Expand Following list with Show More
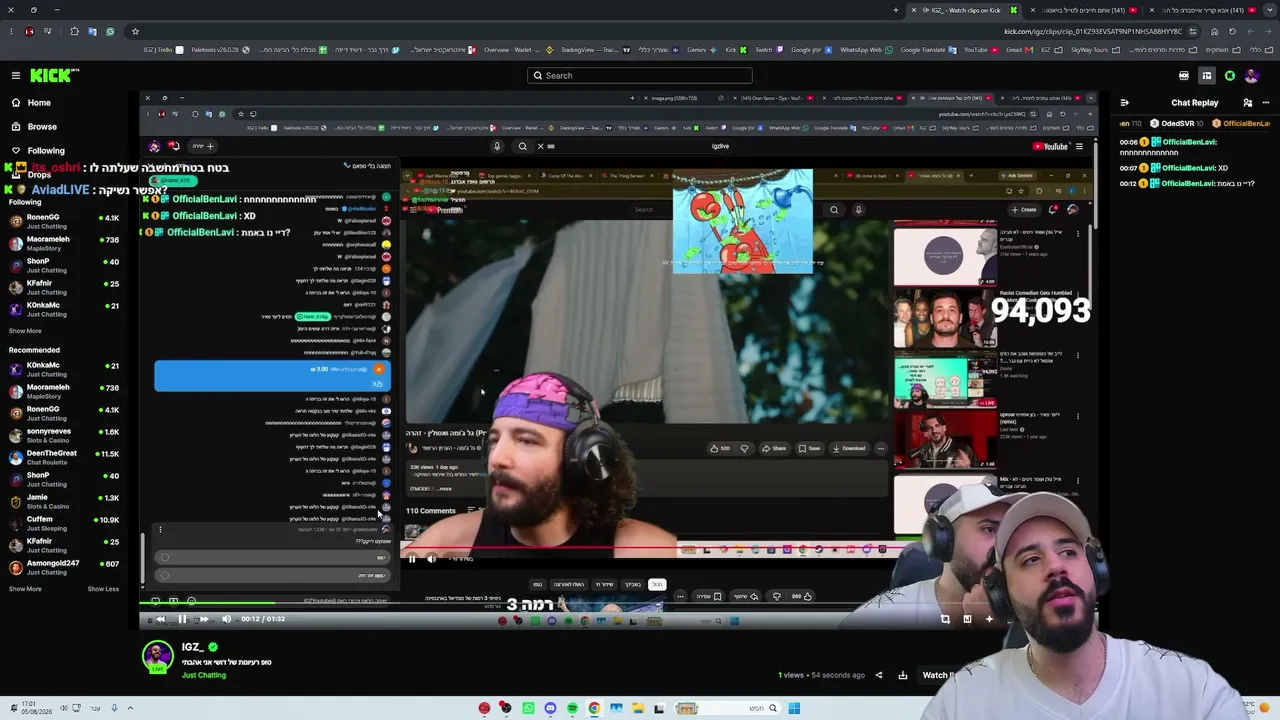Viewport: 1280px width, 720px height. point(25,331)
